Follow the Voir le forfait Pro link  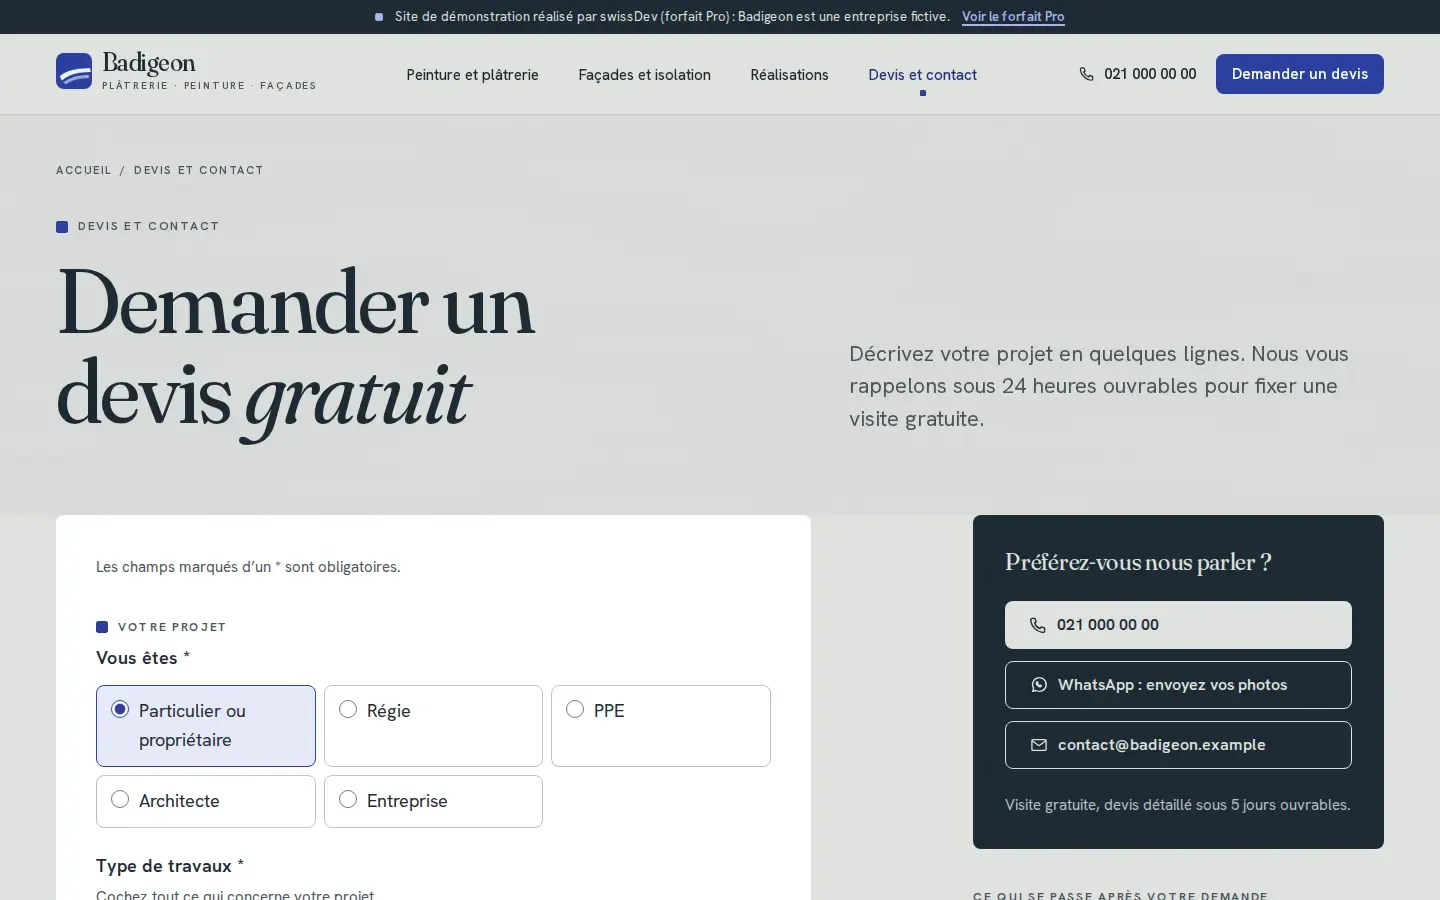pyautogui.click(x=1013, y=17)
